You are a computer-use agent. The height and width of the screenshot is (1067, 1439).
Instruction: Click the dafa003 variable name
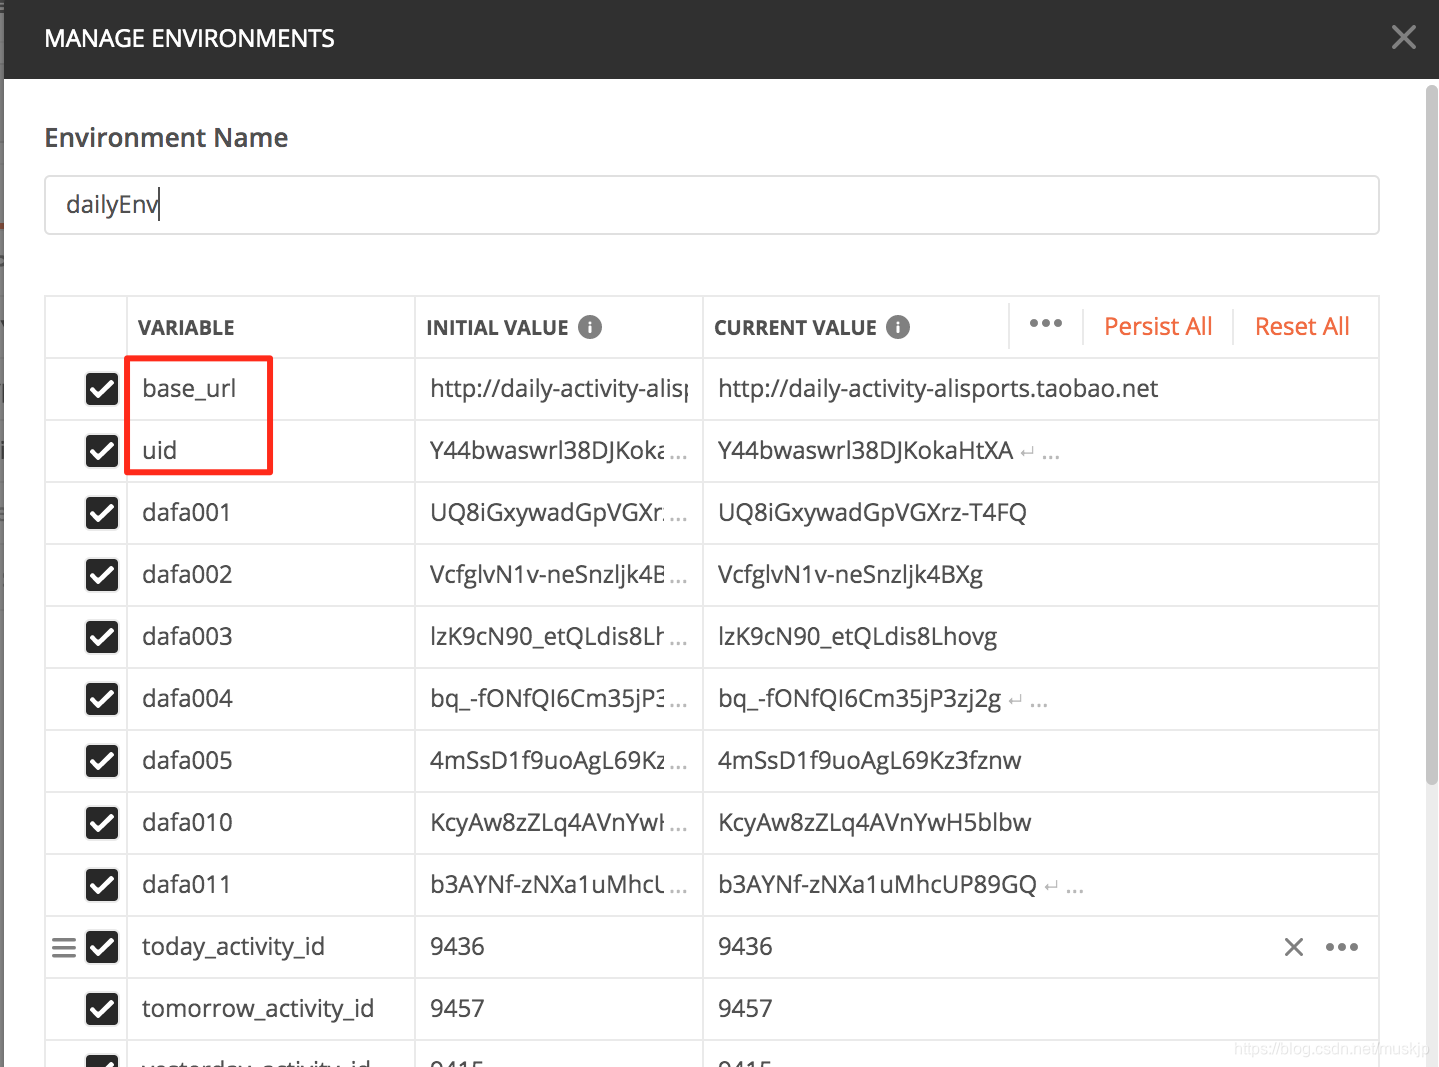tap(187, 637)
